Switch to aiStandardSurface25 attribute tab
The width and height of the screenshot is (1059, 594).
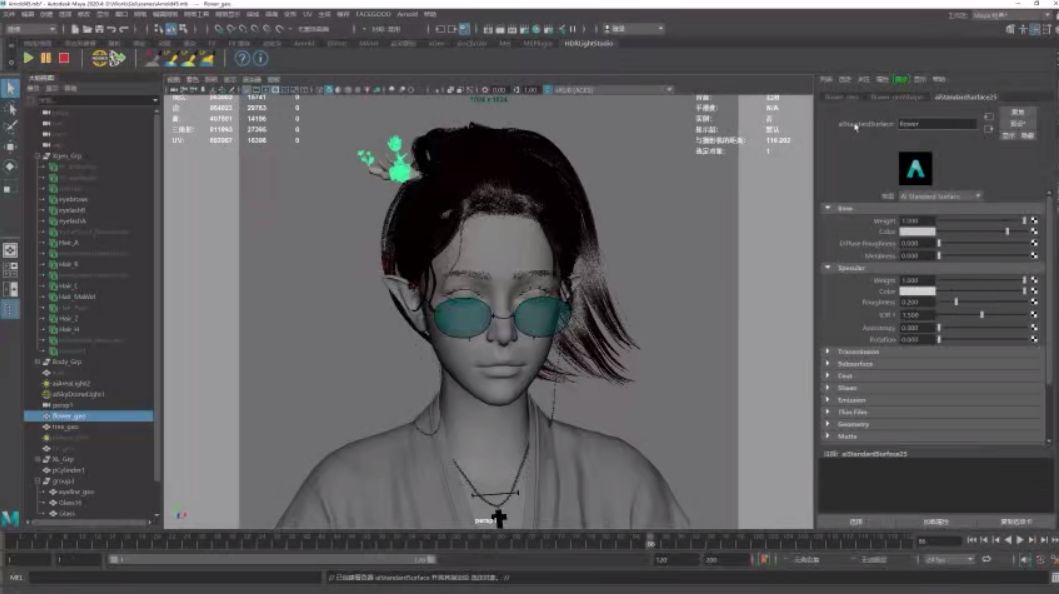(x=965, y=97)
